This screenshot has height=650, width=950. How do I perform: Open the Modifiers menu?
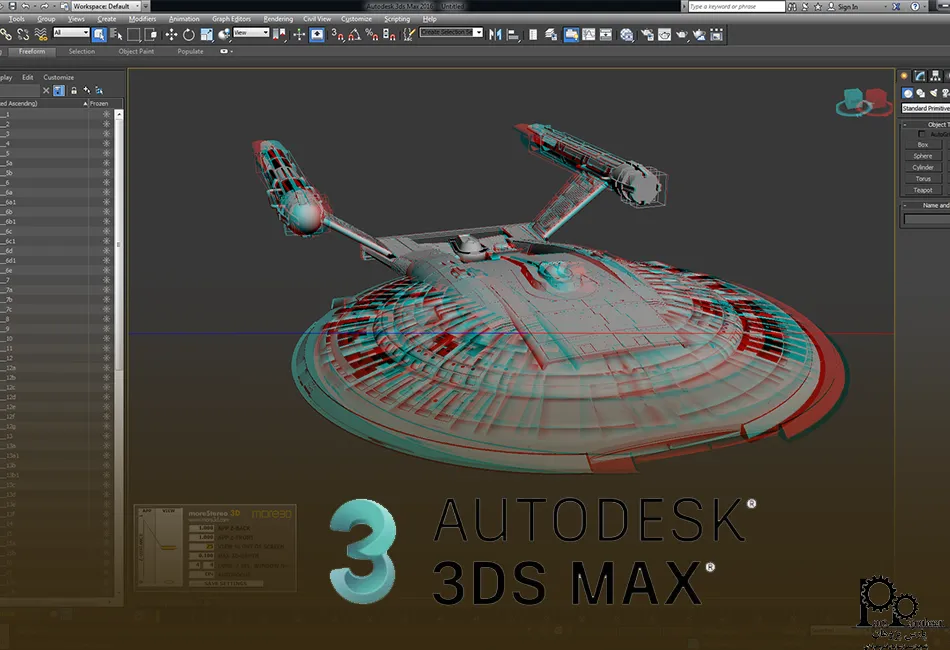click(x=142, y=19)
